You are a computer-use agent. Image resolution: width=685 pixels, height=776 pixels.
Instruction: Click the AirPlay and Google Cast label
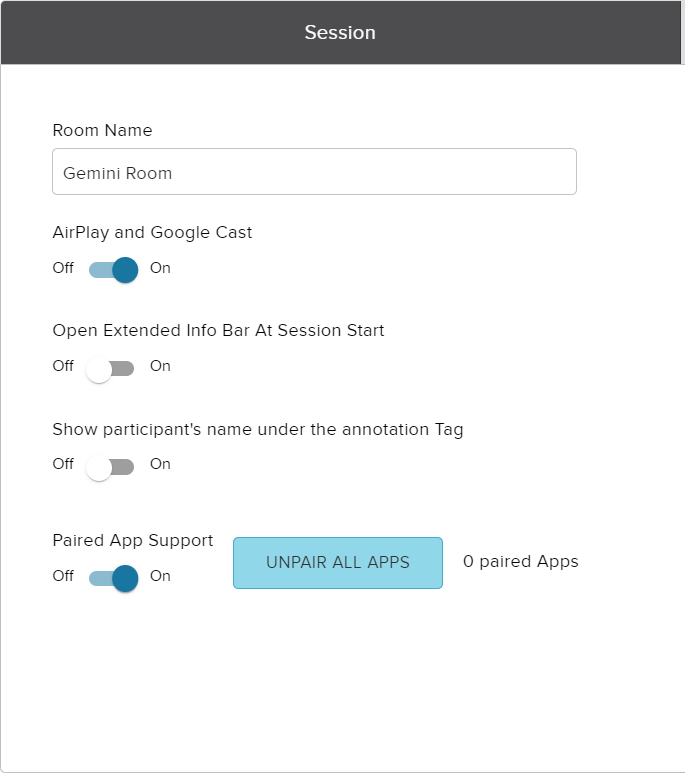pyautogui.click(x=152, y=232)
